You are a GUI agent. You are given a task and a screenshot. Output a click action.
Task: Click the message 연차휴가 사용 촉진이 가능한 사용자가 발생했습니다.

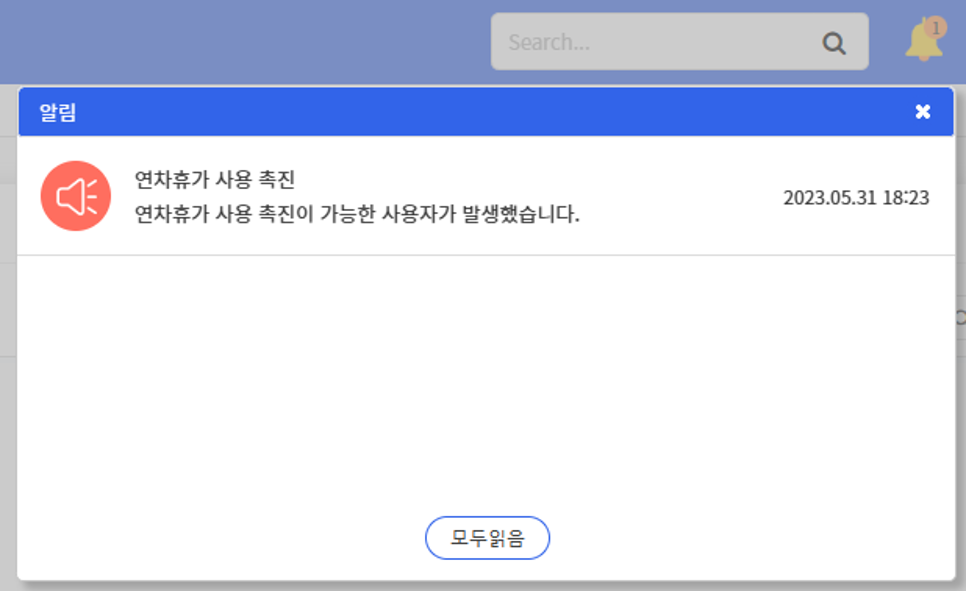tap(357, 214)
